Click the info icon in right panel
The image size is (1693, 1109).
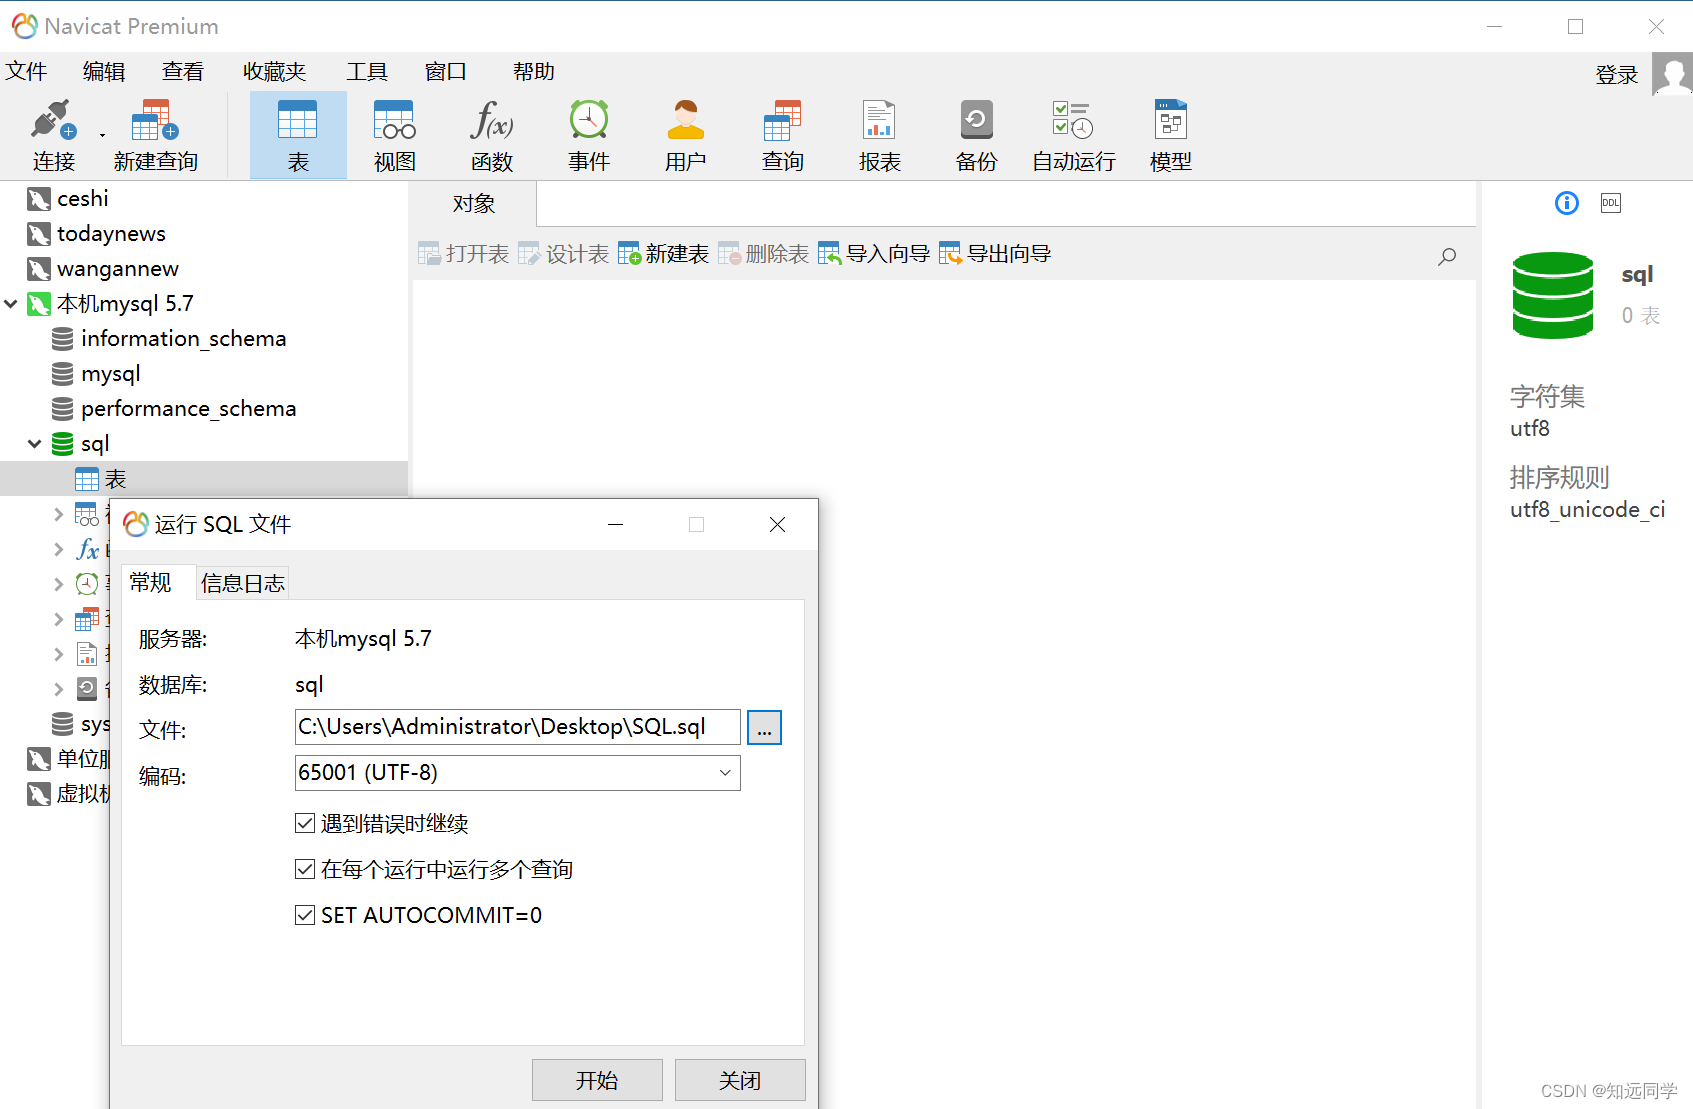[1567, 203]
